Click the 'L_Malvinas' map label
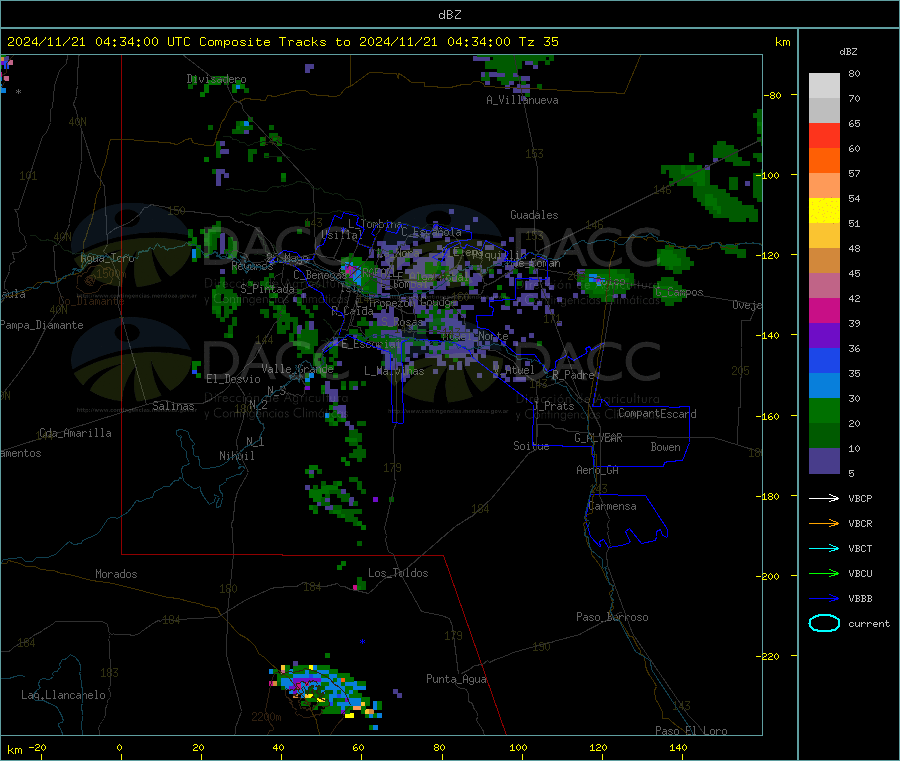Viewport: 900px width, 761px height. click(394, 371)
